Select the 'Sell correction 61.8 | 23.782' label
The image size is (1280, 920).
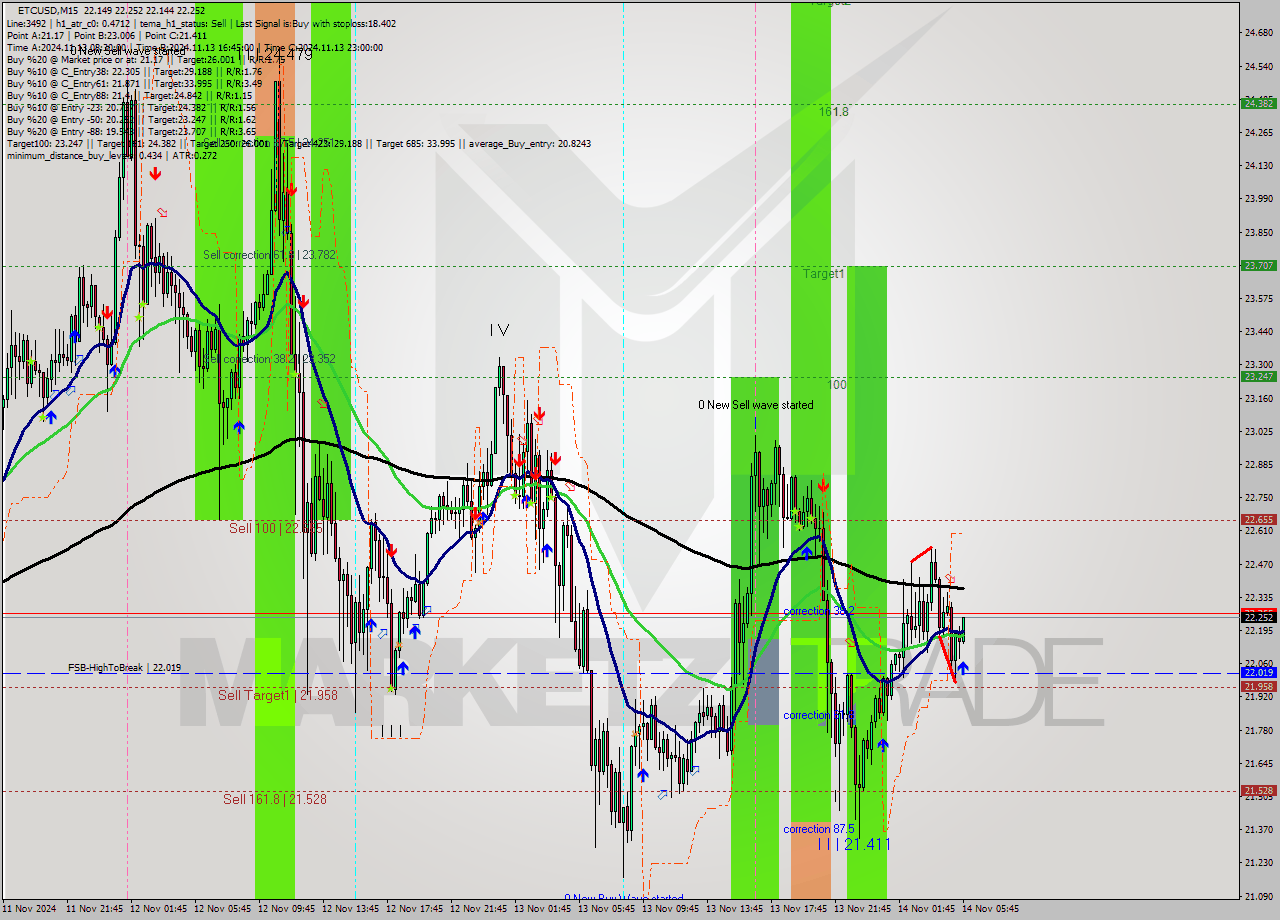pyautogui.click(x=269, y=255)
